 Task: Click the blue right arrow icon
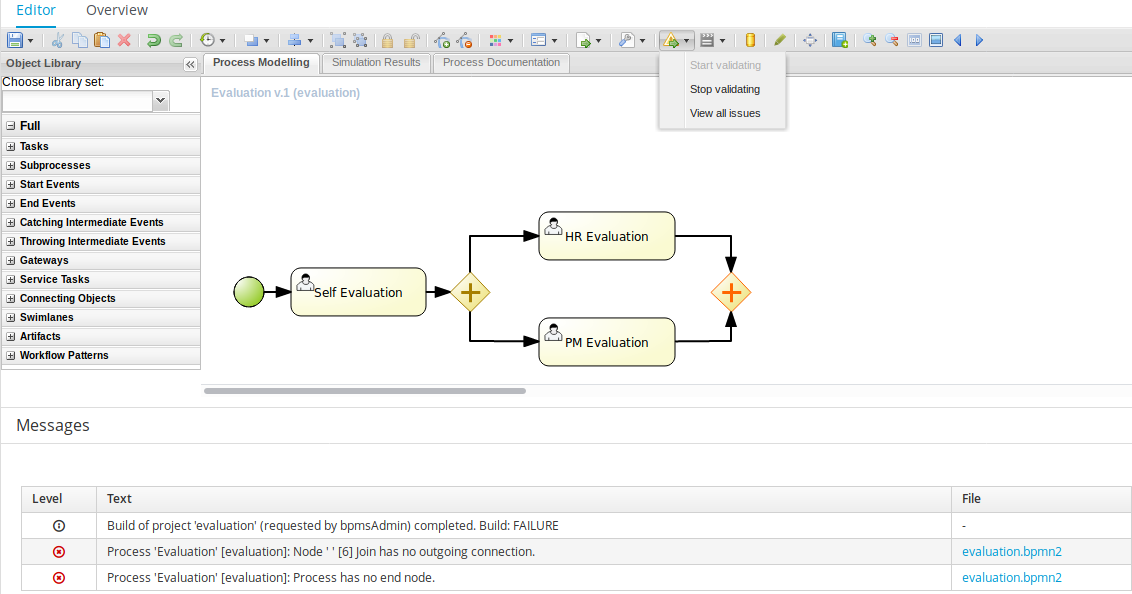(980, 40)
